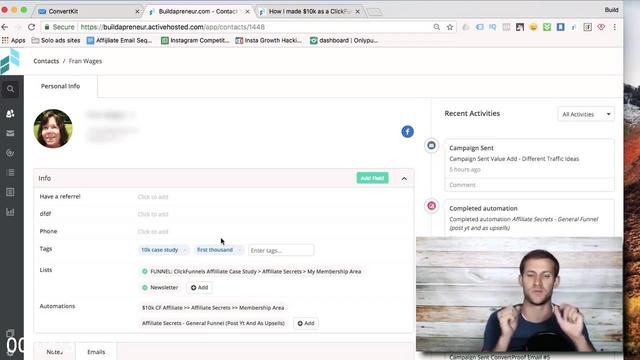Viewport: 640px width, 360px height.
Task: Click the ActiveCampaign logo
Action: pyautogui.click(x=10, y=61)
